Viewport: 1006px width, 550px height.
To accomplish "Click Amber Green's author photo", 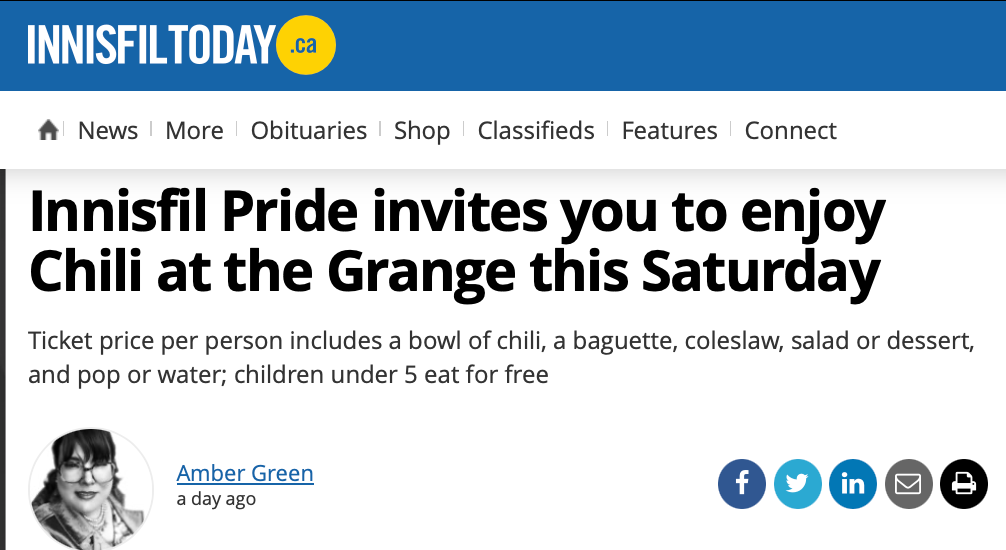I will coord(91,490).
